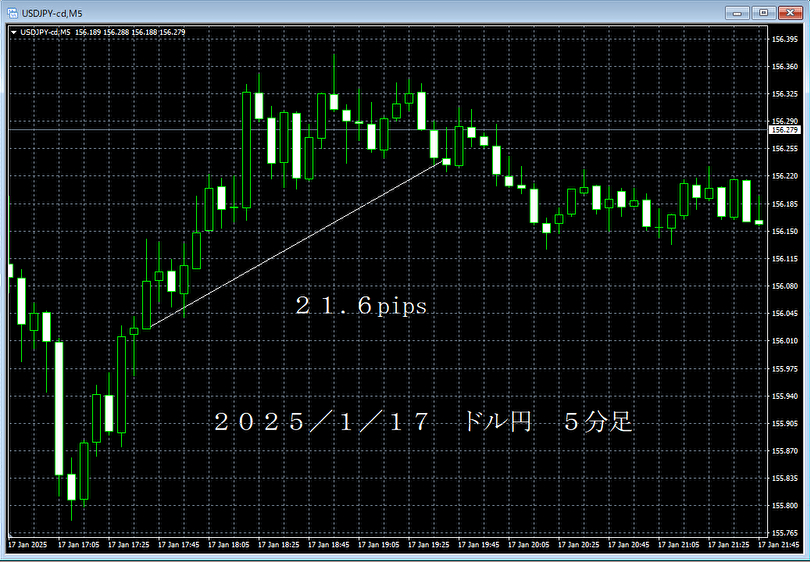Click the '17 Jan 17:05' time axis label
The height and width of the screenshot is (562, 810).
pos(79,545)
